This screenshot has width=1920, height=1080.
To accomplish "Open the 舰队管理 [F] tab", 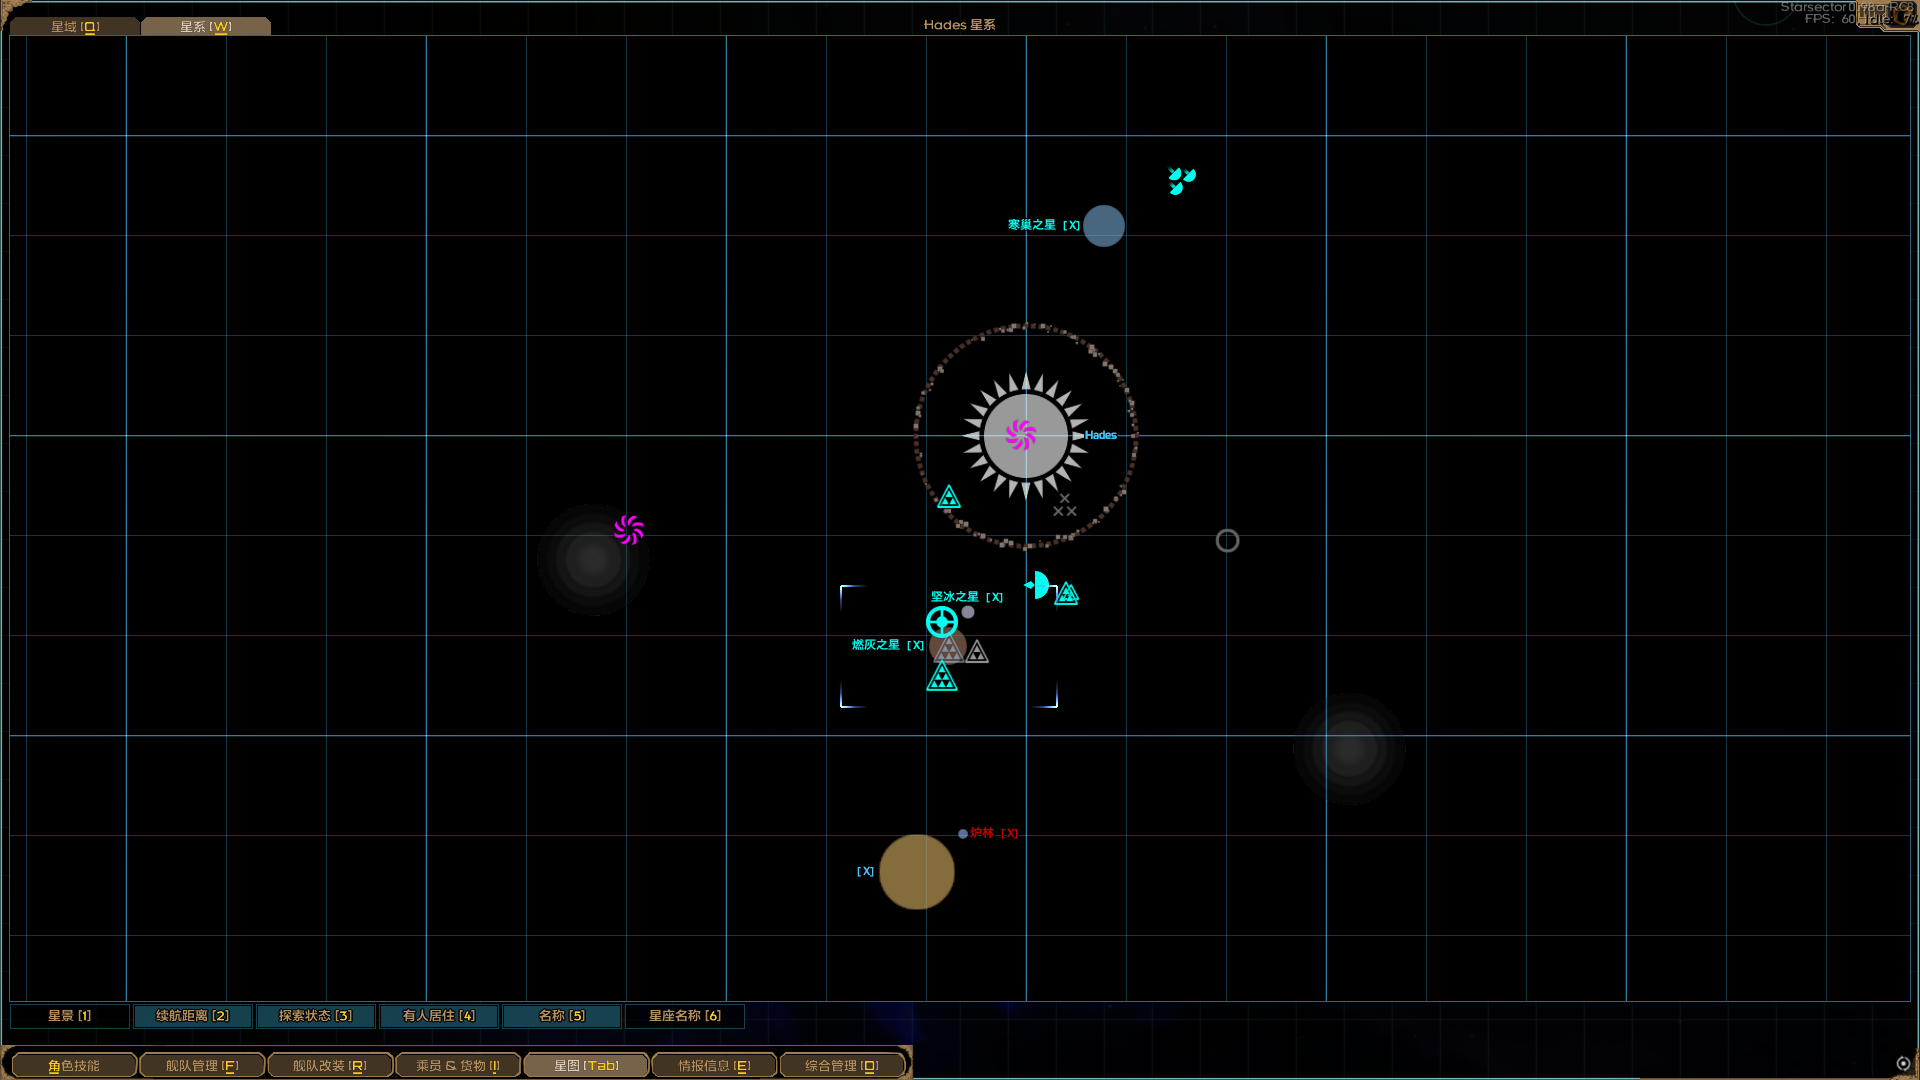I will pos(202,1066).
